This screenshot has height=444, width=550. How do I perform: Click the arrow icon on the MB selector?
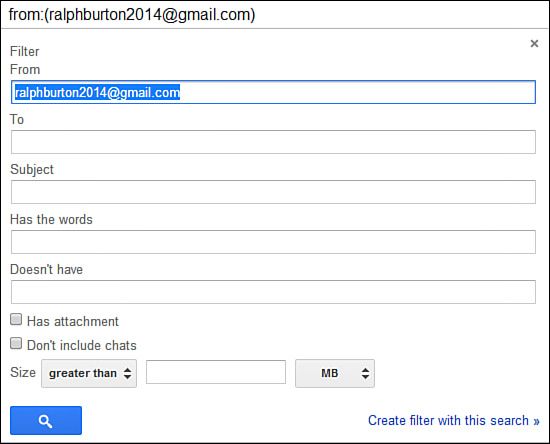click(x=365, y=374)
